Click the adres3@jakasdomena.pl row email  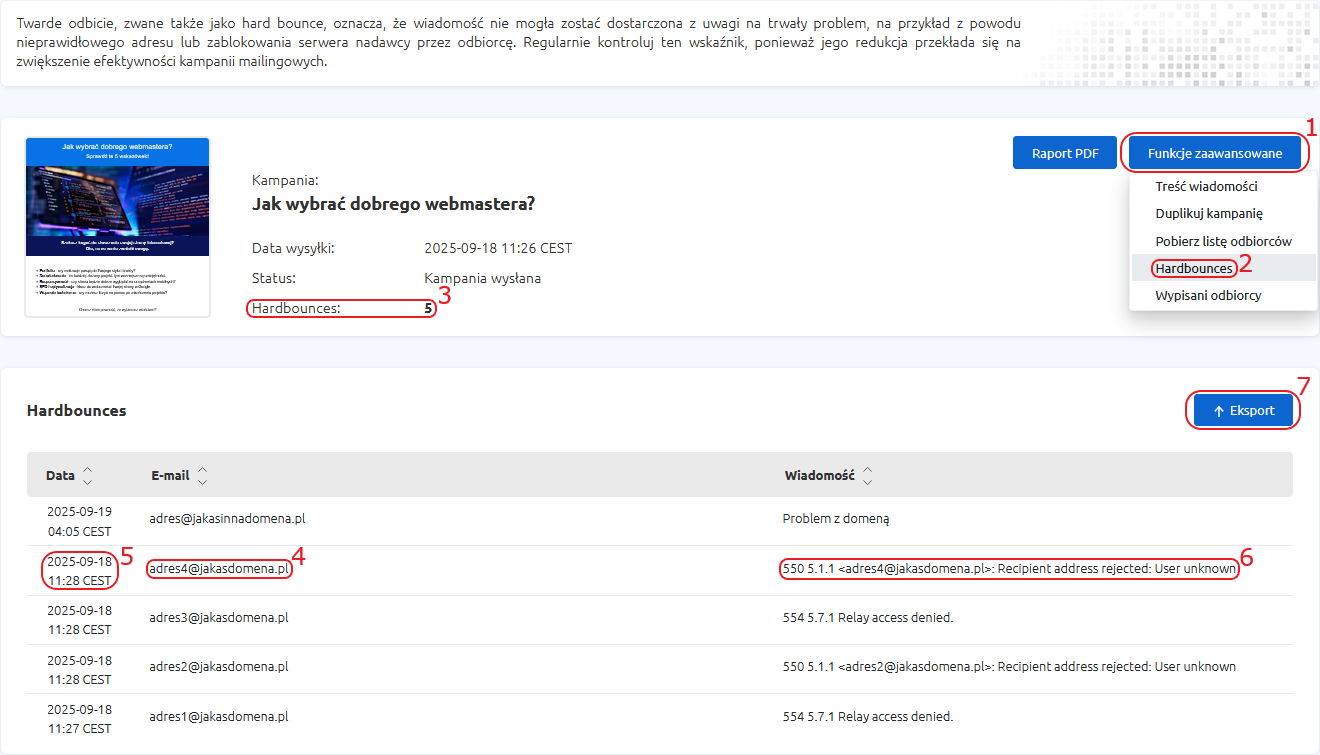coord(219,618)
